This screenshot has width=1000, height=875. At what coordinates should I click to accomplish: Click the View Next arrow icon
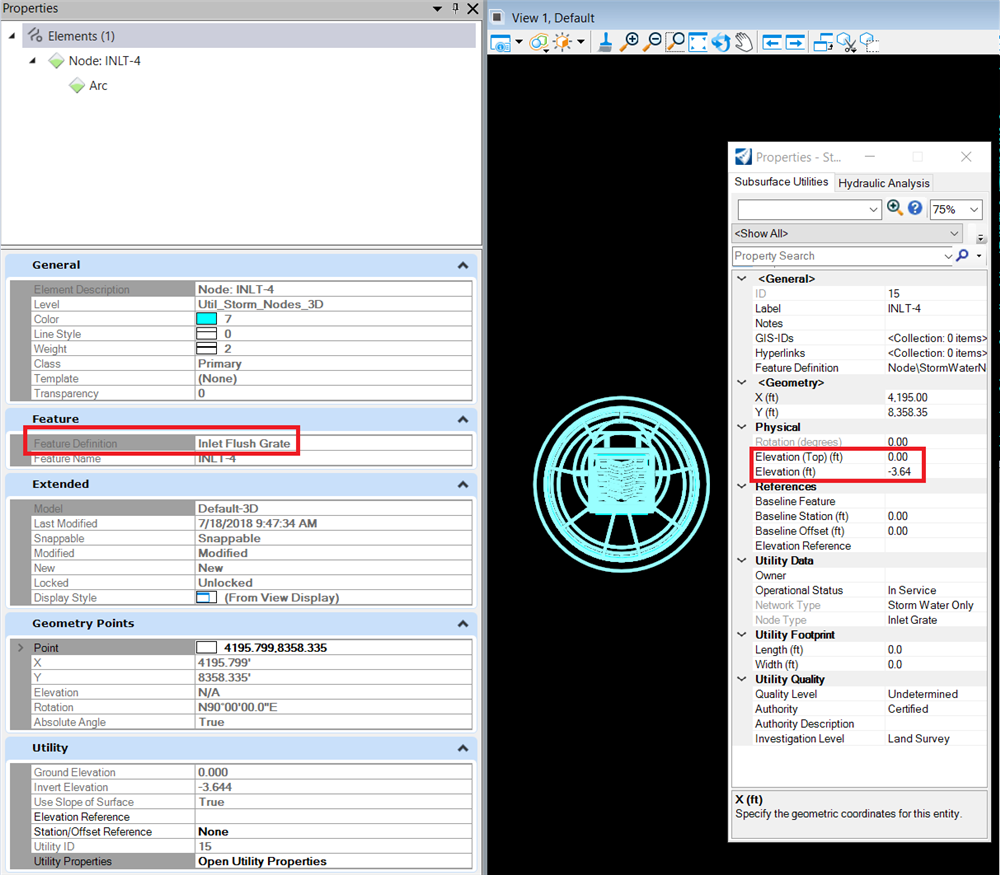(795, 43)
